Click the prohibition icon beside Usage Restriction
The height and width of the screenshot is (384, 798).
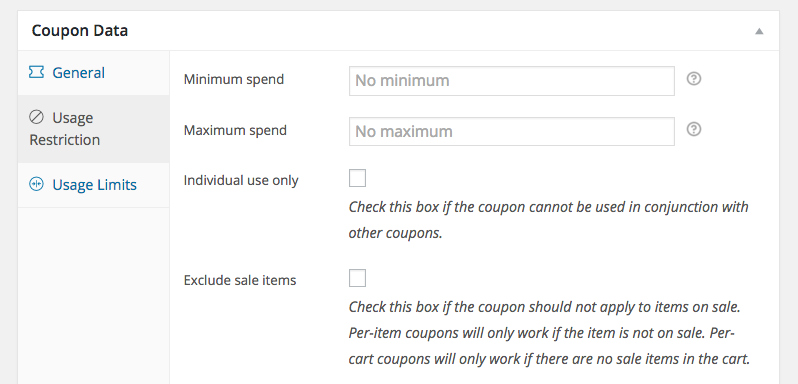click(36, 117)
